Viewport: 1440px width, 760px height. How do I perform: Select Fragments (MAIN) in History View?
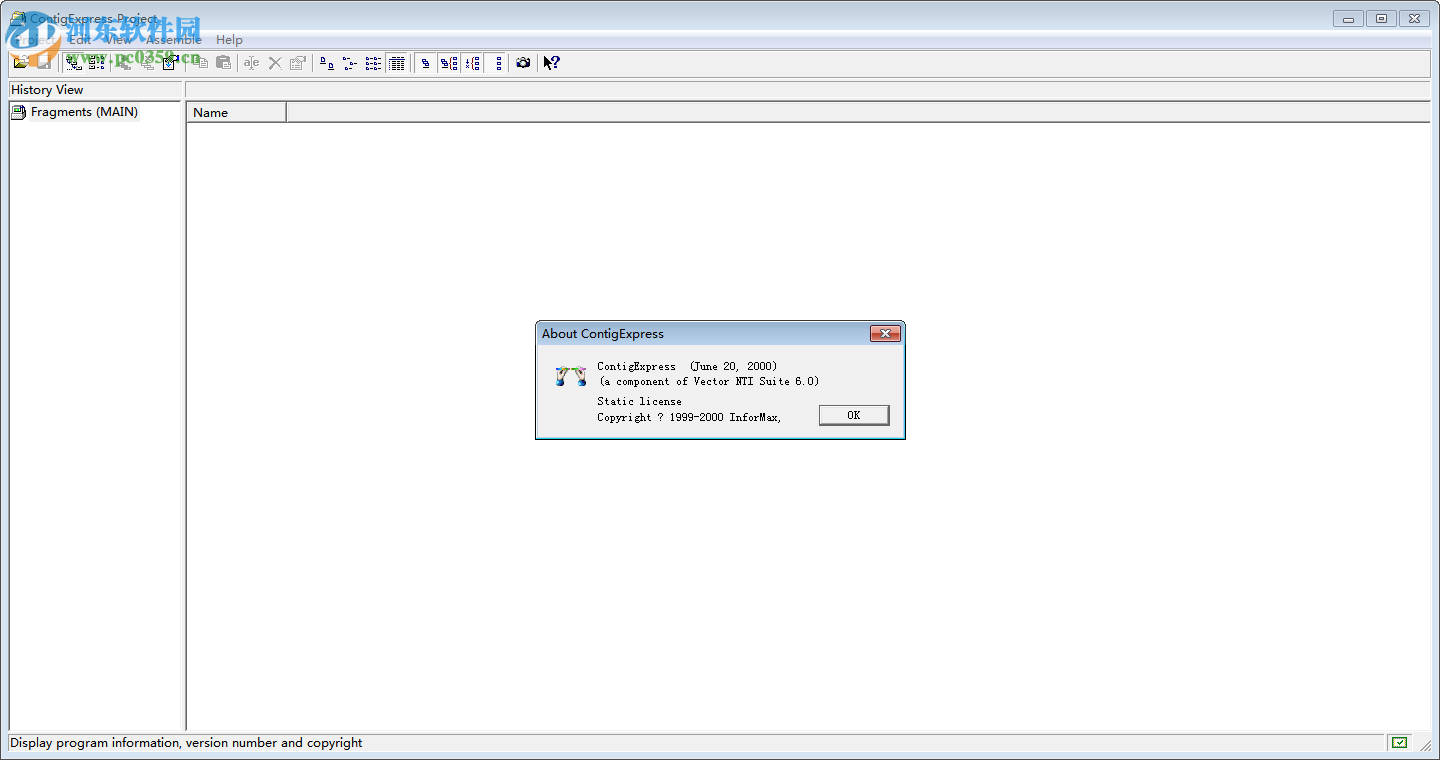tap(84, 112)
